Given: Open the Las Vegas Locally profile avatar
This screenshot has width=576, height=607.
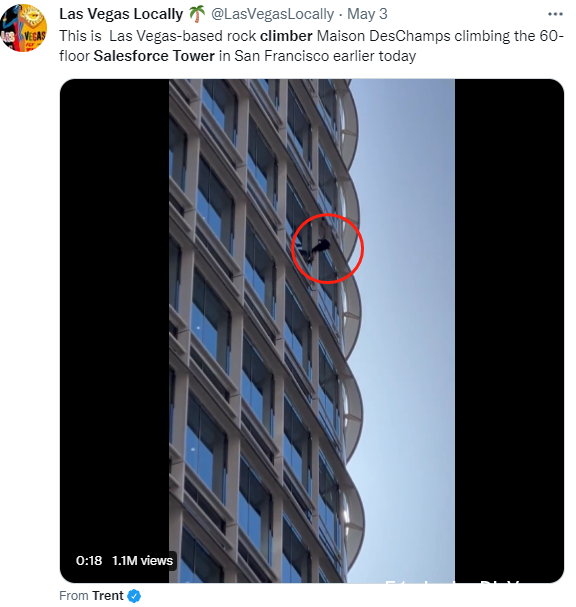Looking at the screenshot, I should 24,28.
